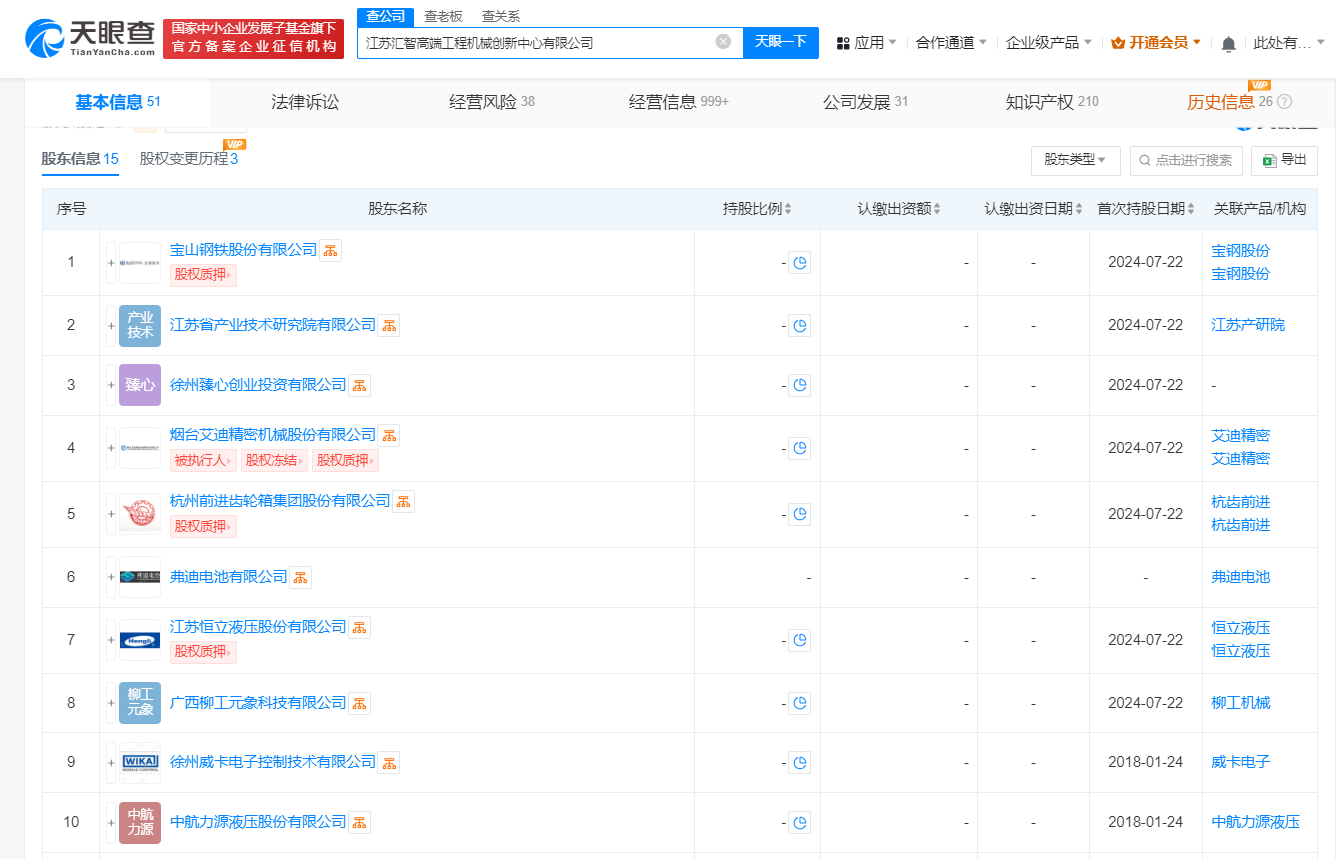The width and height of the screenshot is (1336, 859).
Task: Open the 恒立液压 related product link
Action: [x=1240, y=628]
